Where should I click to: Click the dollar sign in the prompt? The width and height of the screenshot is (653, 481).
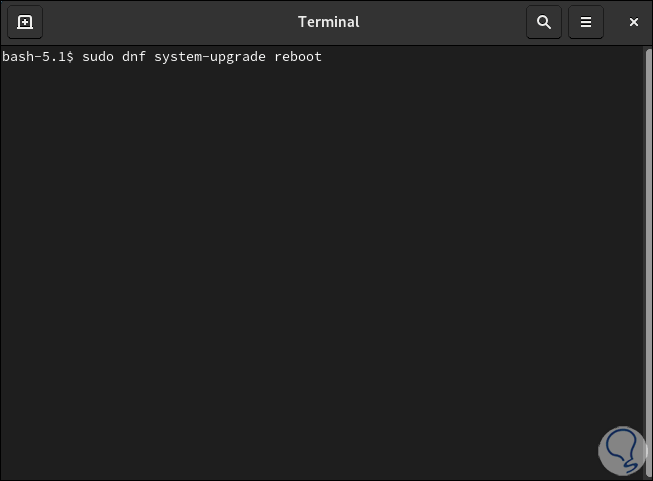[x=70, y=57]
